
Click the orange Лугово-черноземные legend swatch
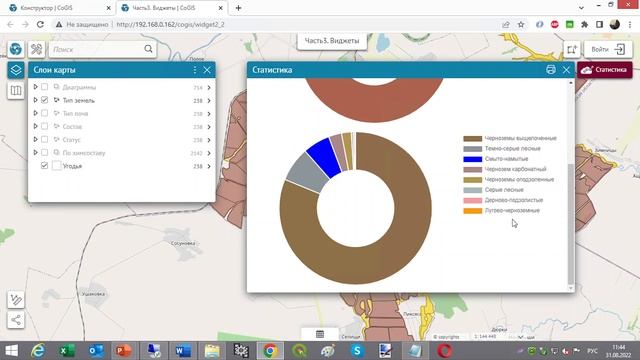point(472,211)
